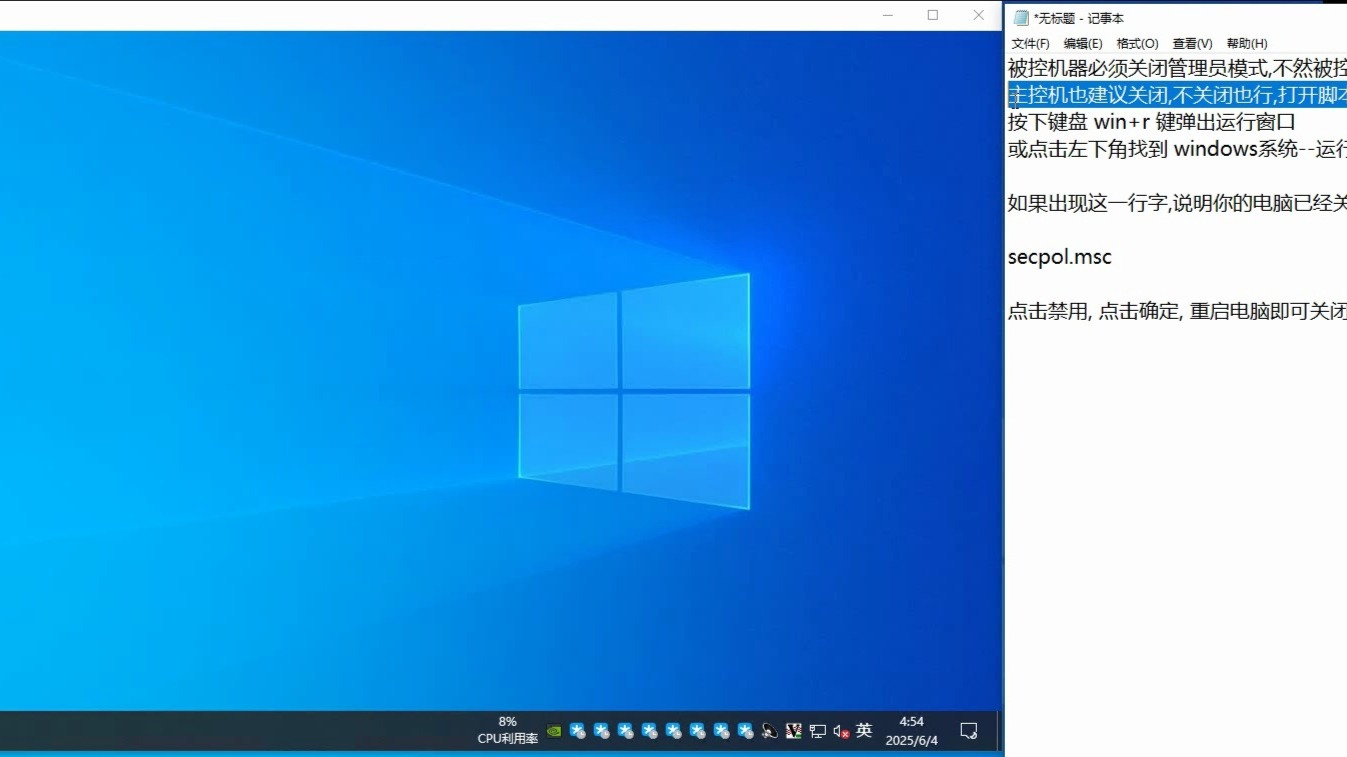Minimize the remote desktop window
This screenshot has height=757, width=1347.
(888, 15)
